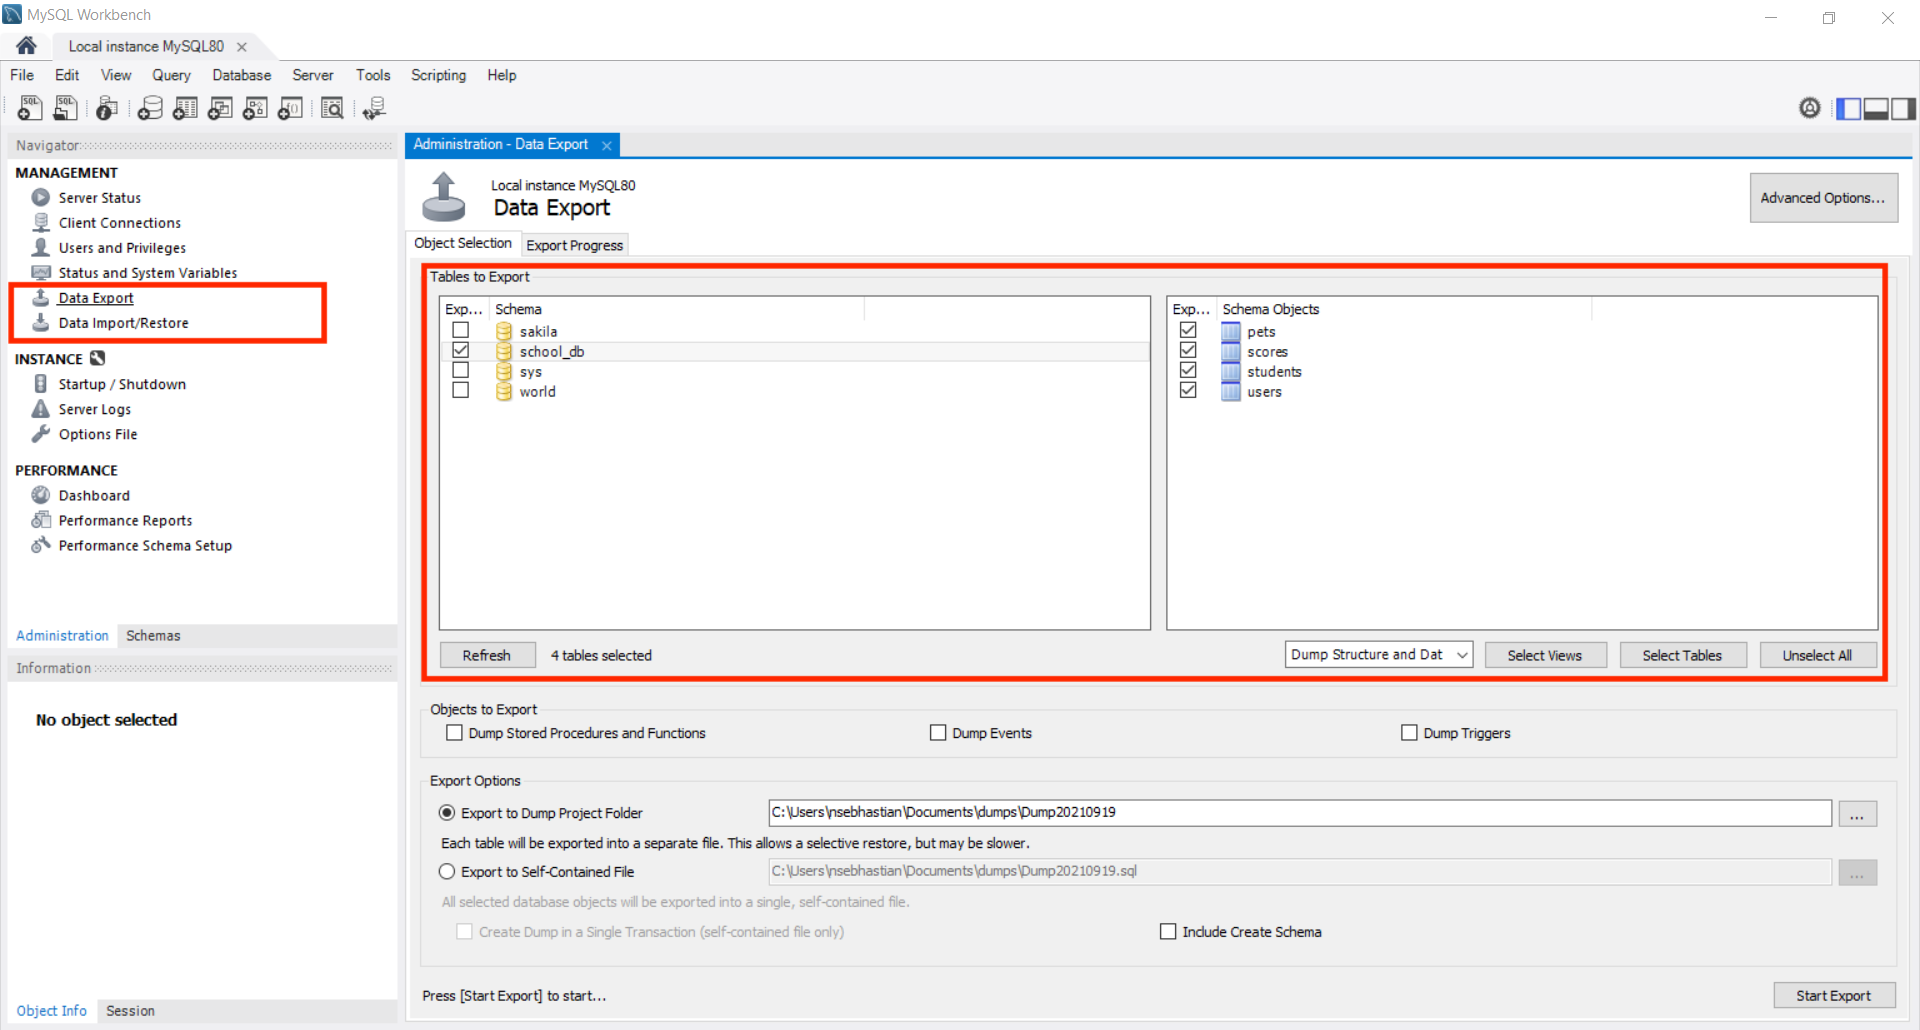Viewport: 1920px width, 1030px height.
Task: Open Status and System Variables
Action: pos(148,273)
